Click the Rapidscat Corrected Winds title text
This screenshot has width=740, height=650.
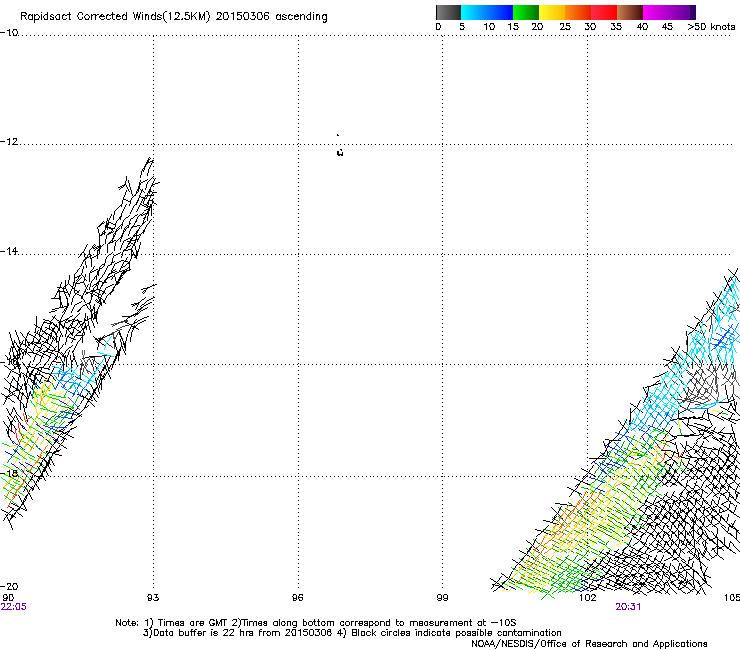(x=174, y=17)
